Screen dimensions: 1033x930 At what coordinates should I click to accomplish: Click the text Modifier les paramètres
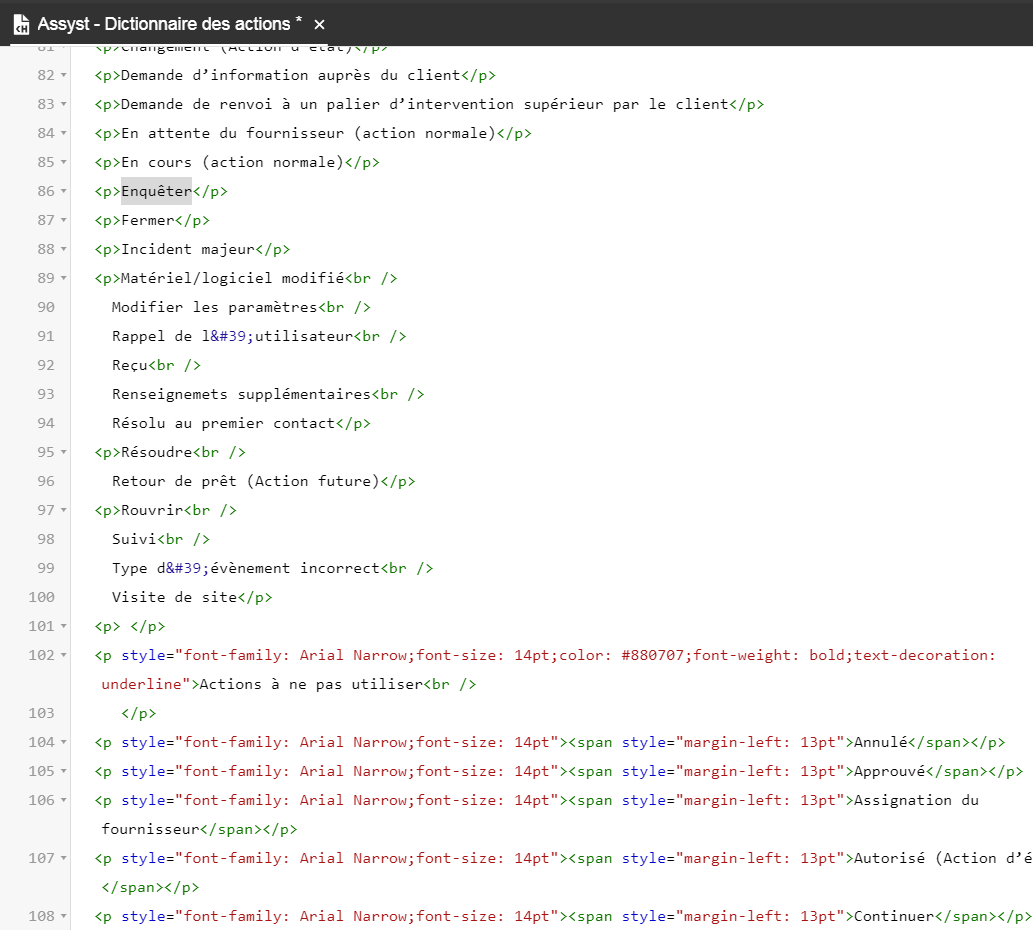[x=215, y=307]
